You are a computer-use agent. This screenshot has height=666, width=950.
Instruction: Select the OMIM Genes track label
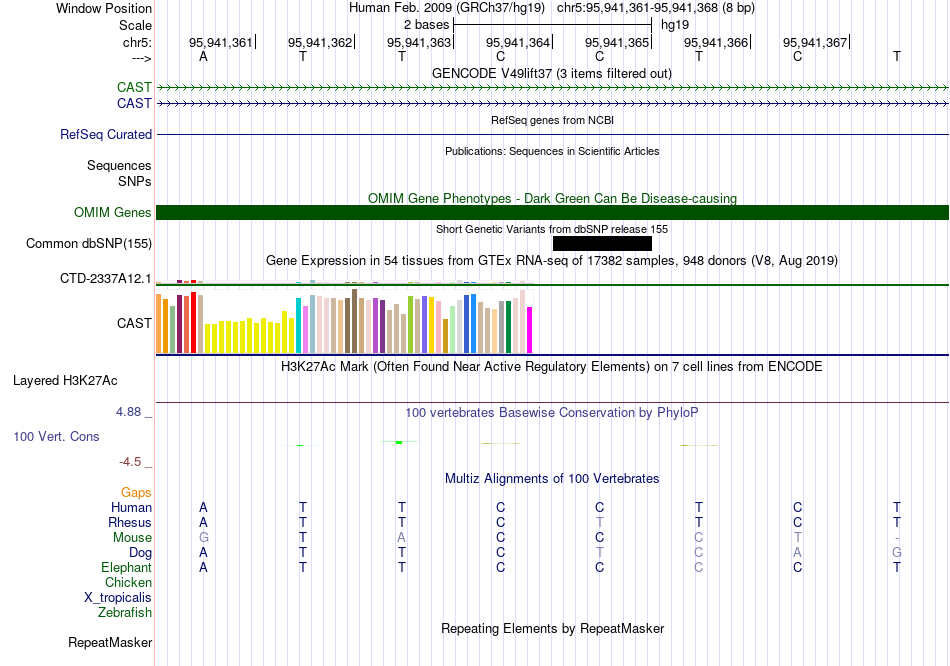(x=112, y=212)
